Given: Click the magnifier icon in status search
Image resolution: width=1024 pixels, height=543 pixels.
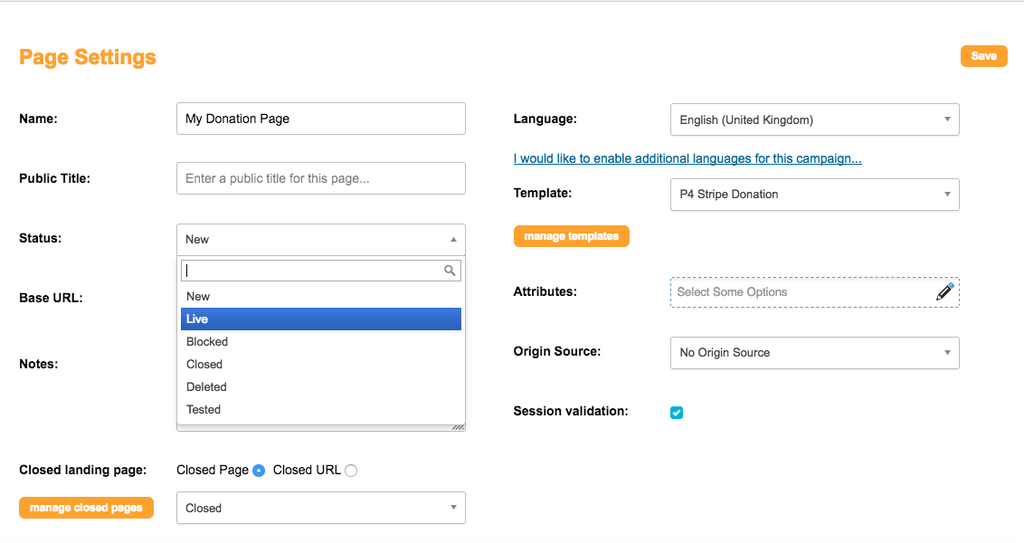Looking at the screenshot, I should click(x=449, y=271).
